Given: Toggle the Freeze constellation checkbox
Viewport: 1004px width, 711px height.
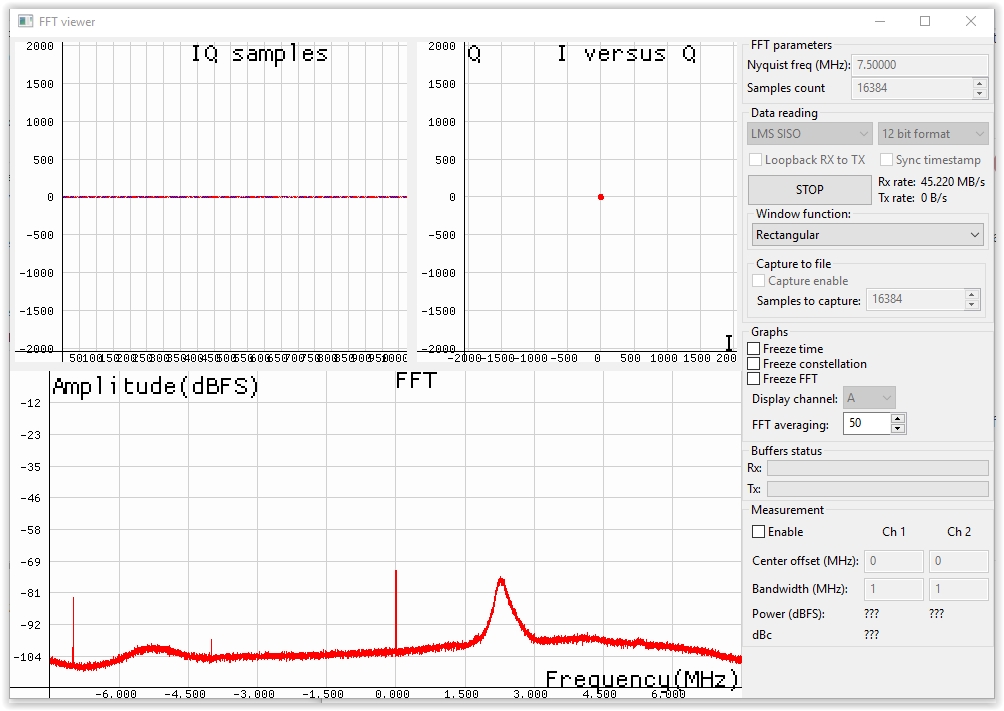Looking at the screenshot, I should click(754, 364).
